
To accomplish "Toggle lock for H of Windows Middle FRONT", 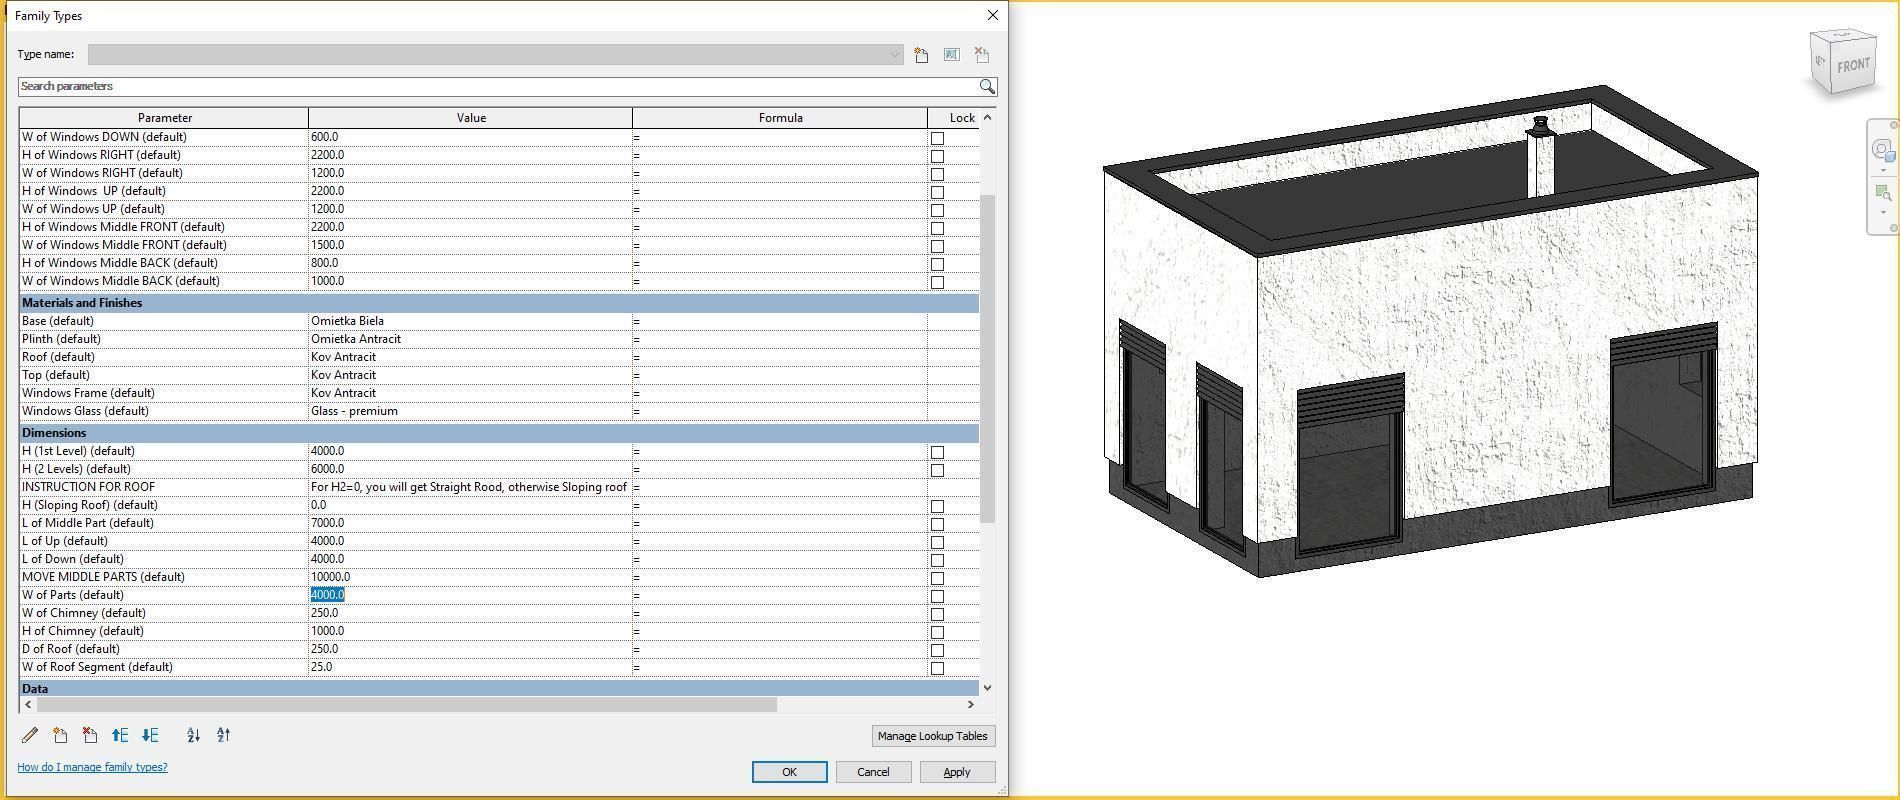I will tap(937, 228).
